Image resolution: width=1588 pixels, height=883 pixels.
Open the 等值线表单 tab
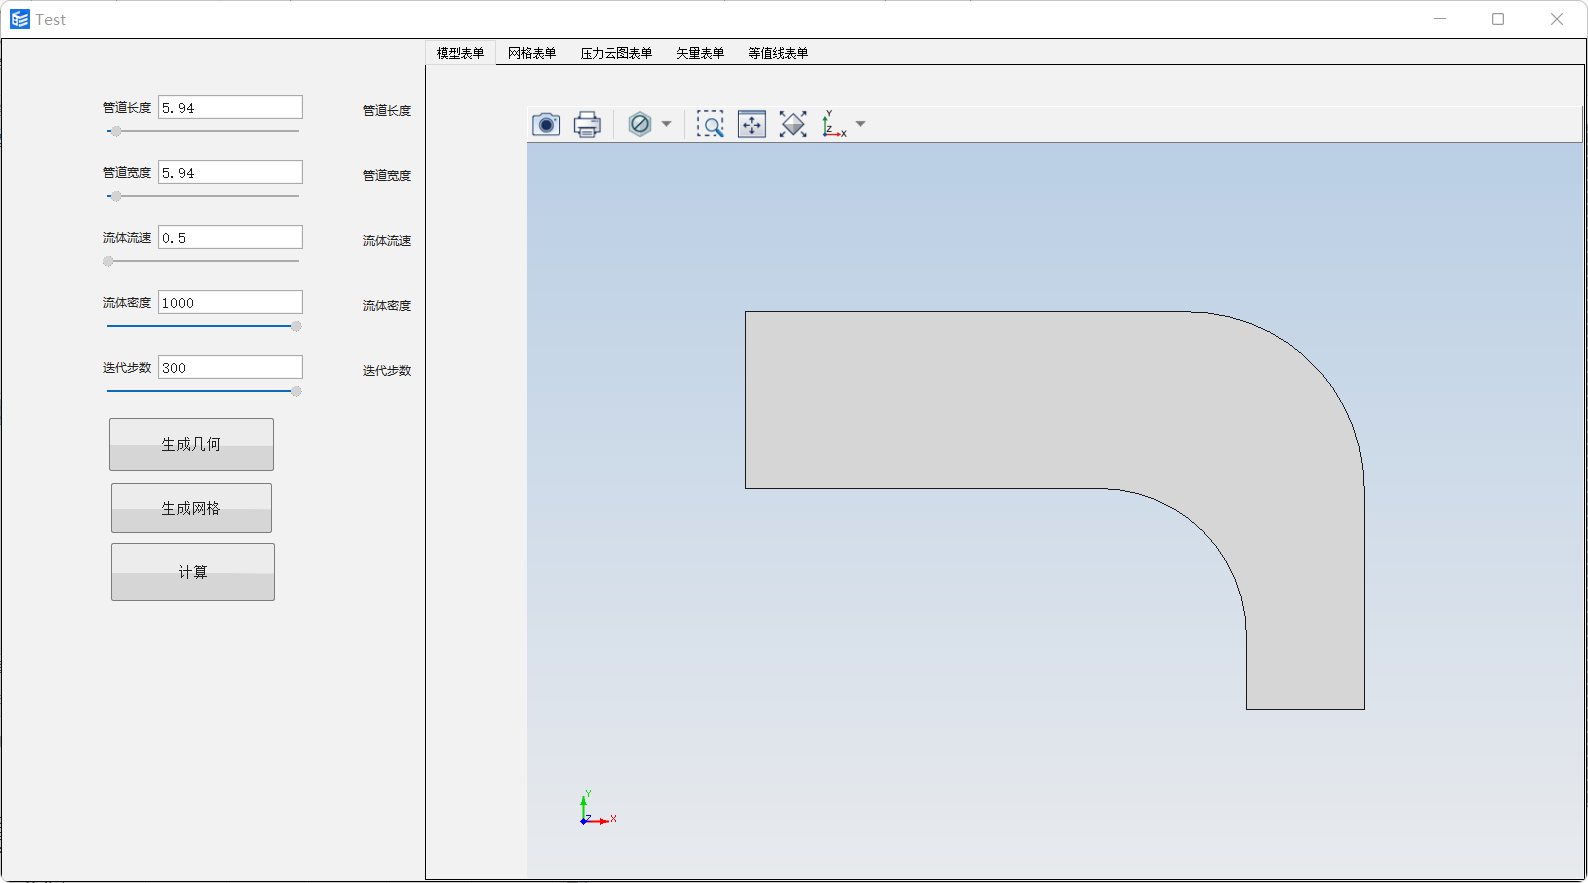tap(778, 53)
